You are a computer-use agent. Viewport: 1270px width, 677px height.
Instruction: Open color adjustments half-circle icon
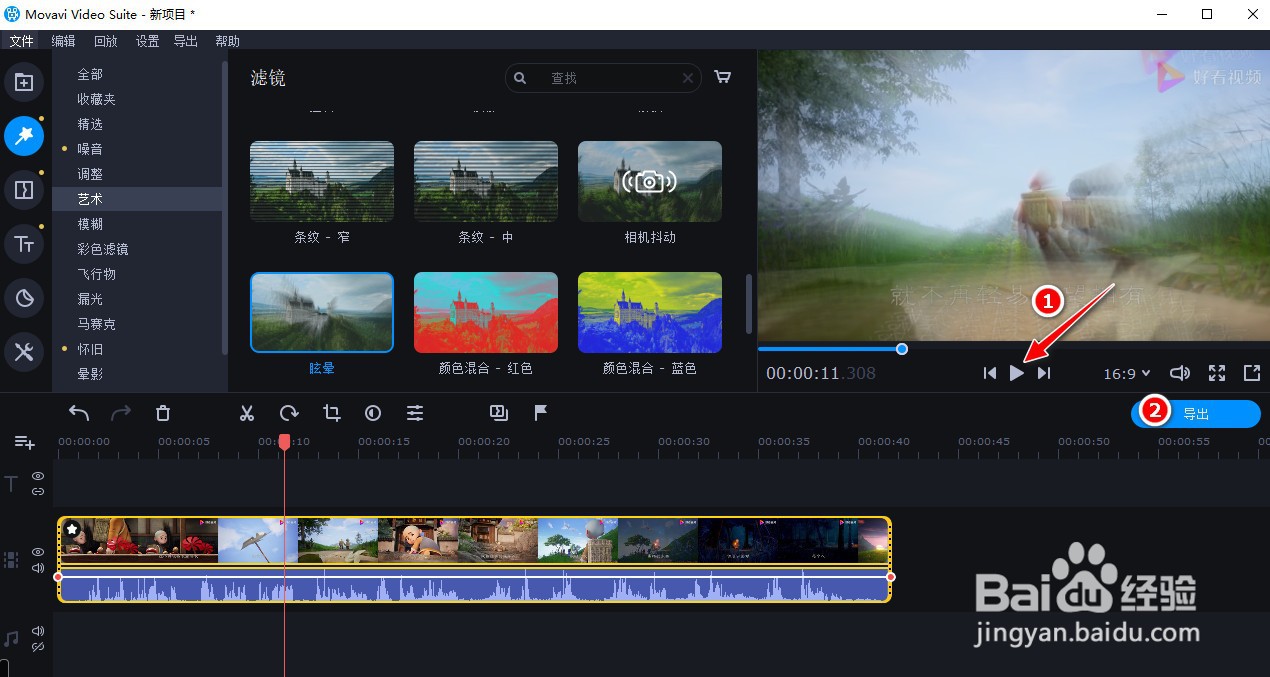coord(373,412)
